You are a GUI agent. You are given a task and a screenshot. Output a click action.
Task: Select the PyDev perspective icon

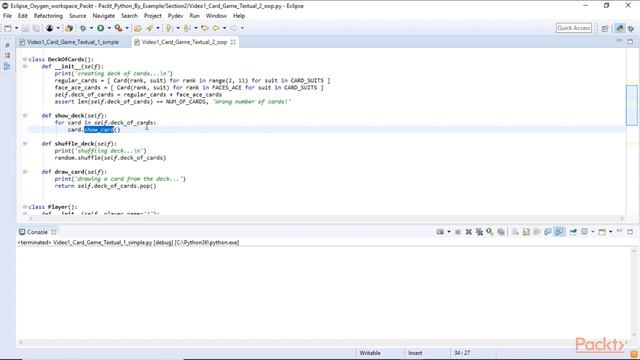pos(620,28)
